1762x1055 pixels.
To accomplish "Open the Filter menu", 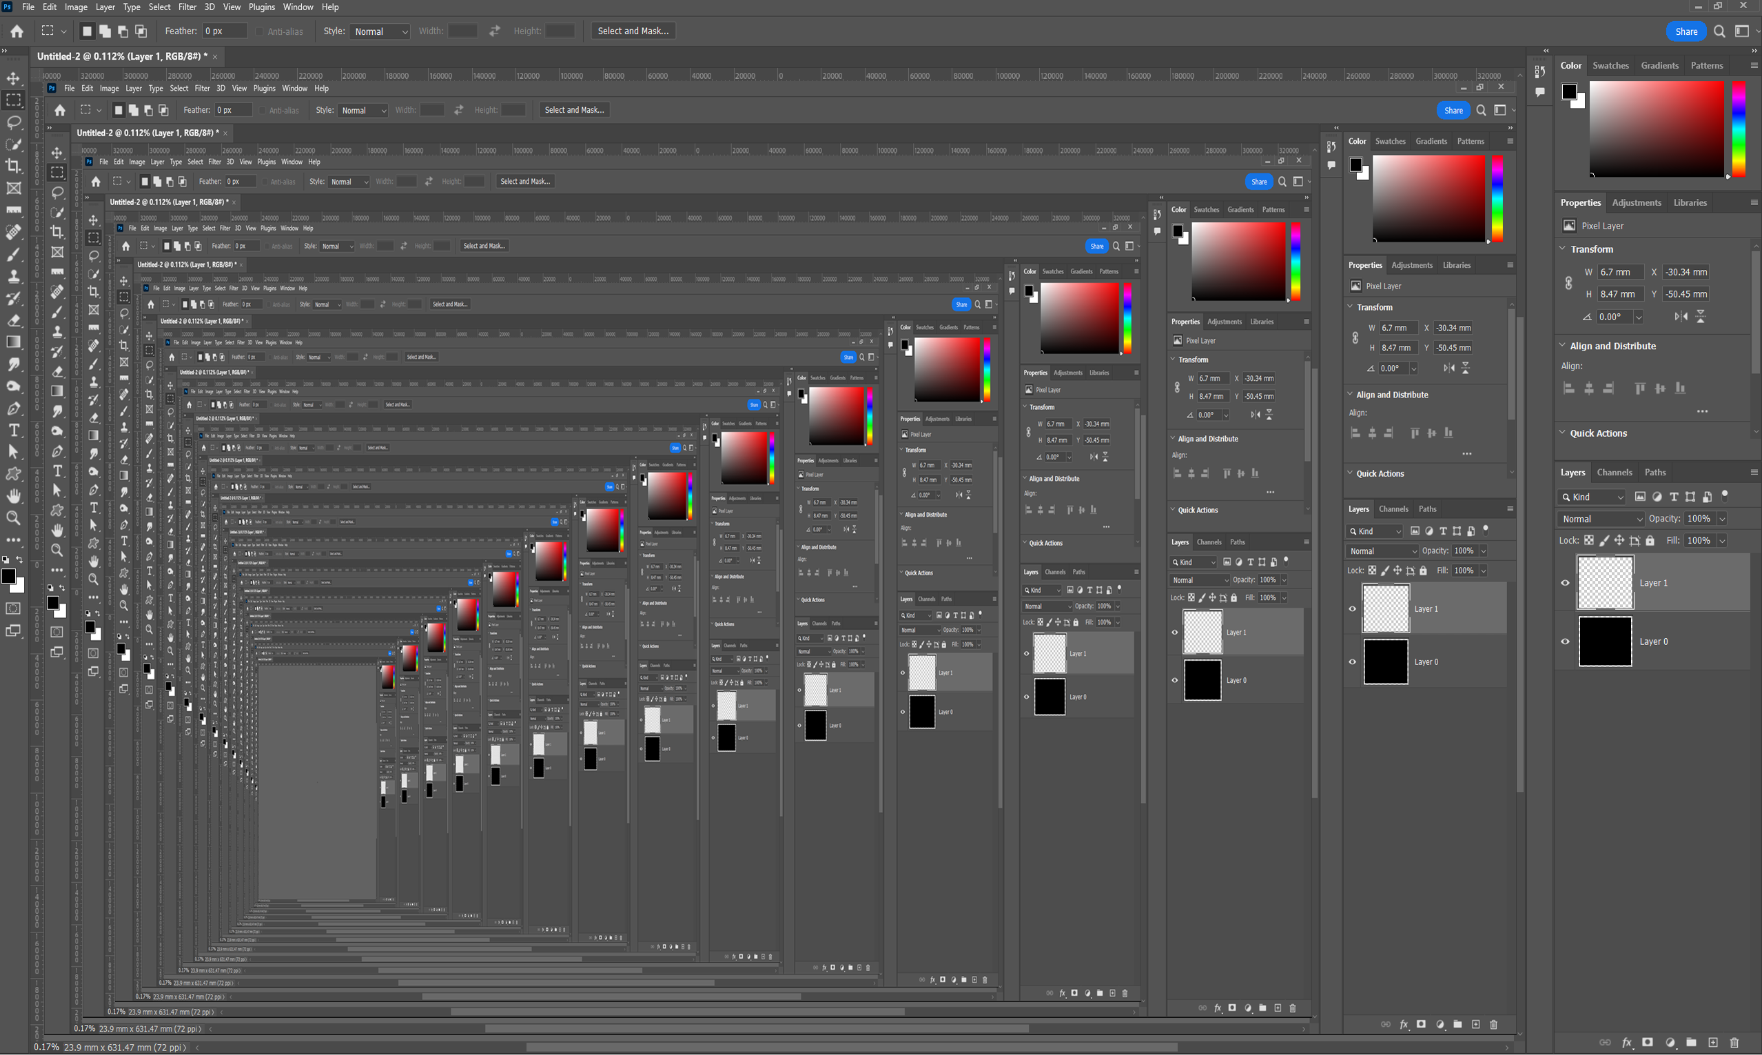I will (187, 7).
